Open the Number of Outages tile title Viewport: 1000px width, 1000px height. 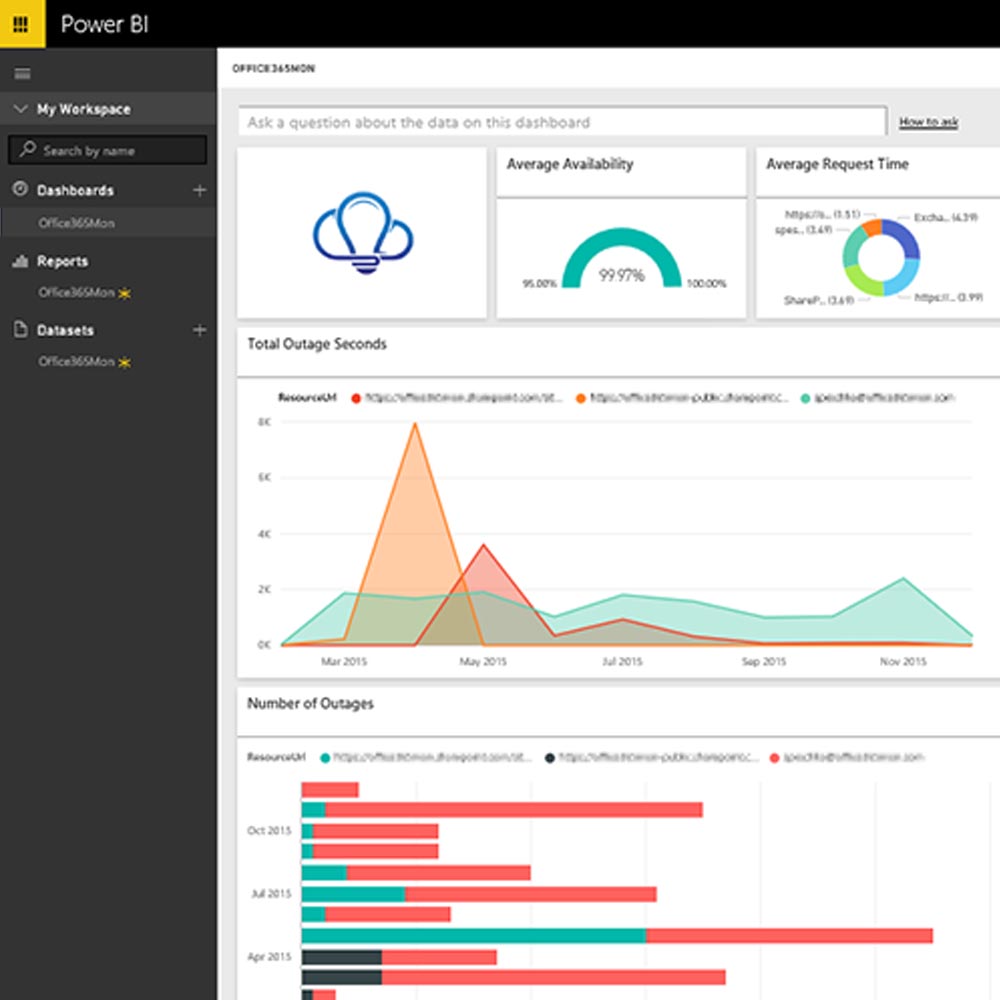(x=311, y=703)
